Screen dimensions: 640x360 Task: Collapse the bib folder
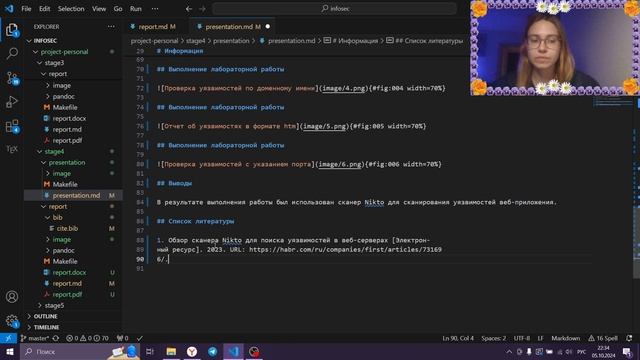[48, 218]
